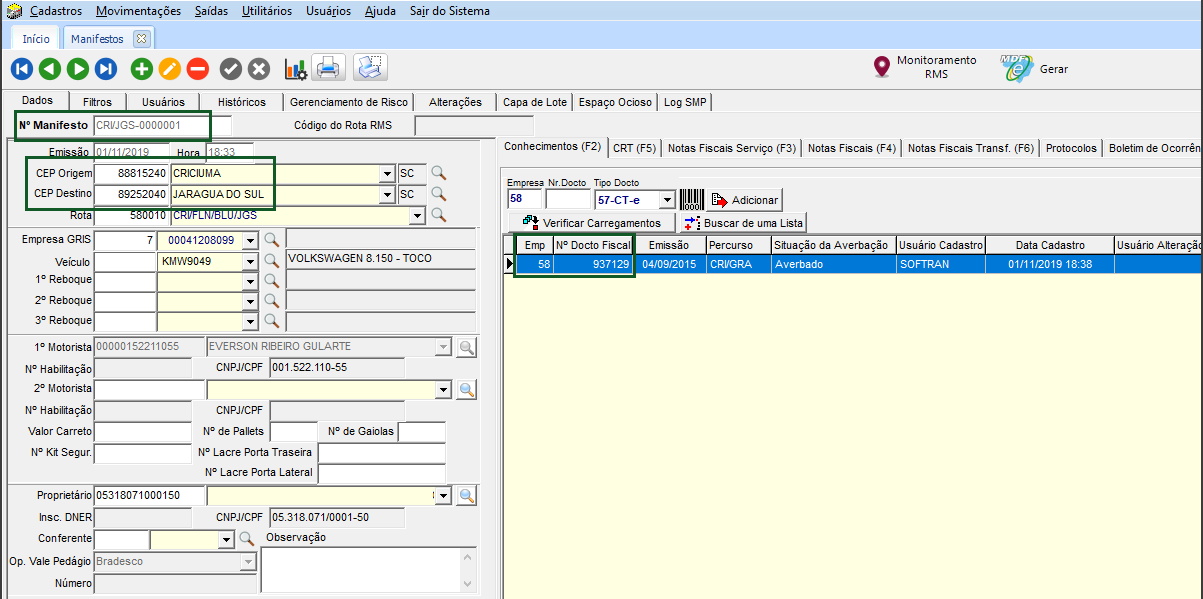
Task: Open the Movimentações menu
Action: (x=138, y=11)
